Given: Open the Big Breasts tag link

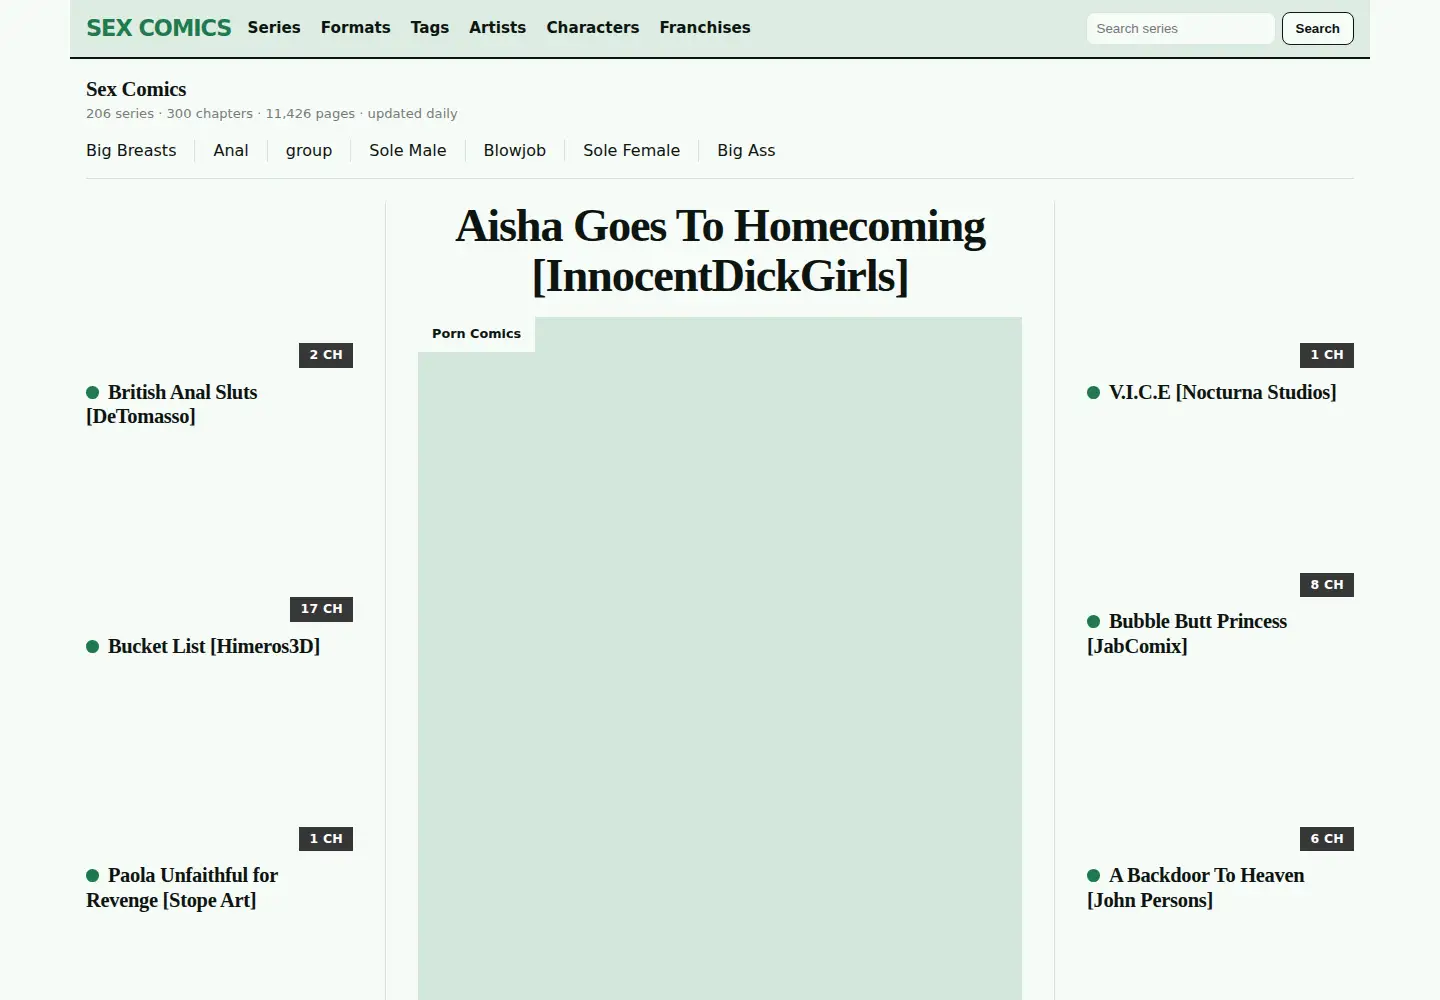Looking at the screenshot, I should click(131, 150).
